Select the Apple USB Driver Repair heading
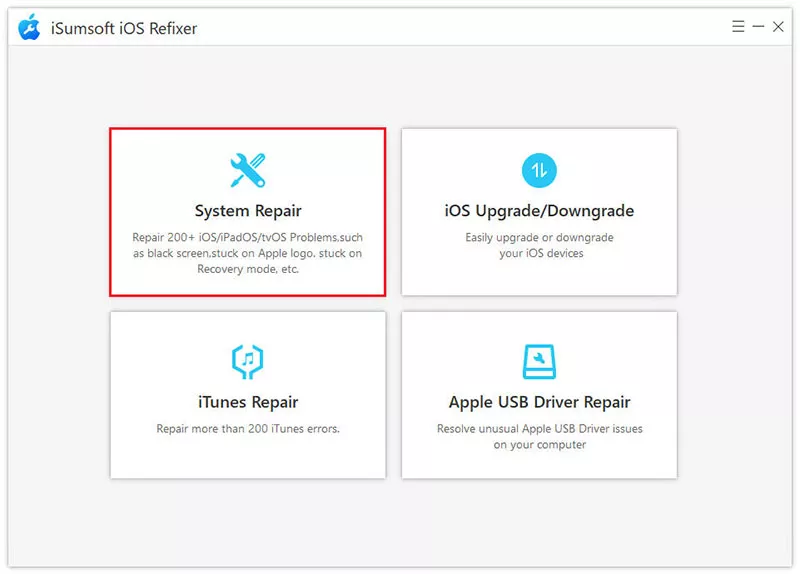The width and height of the screenshot is (800, 574). [x=539, y=402]
